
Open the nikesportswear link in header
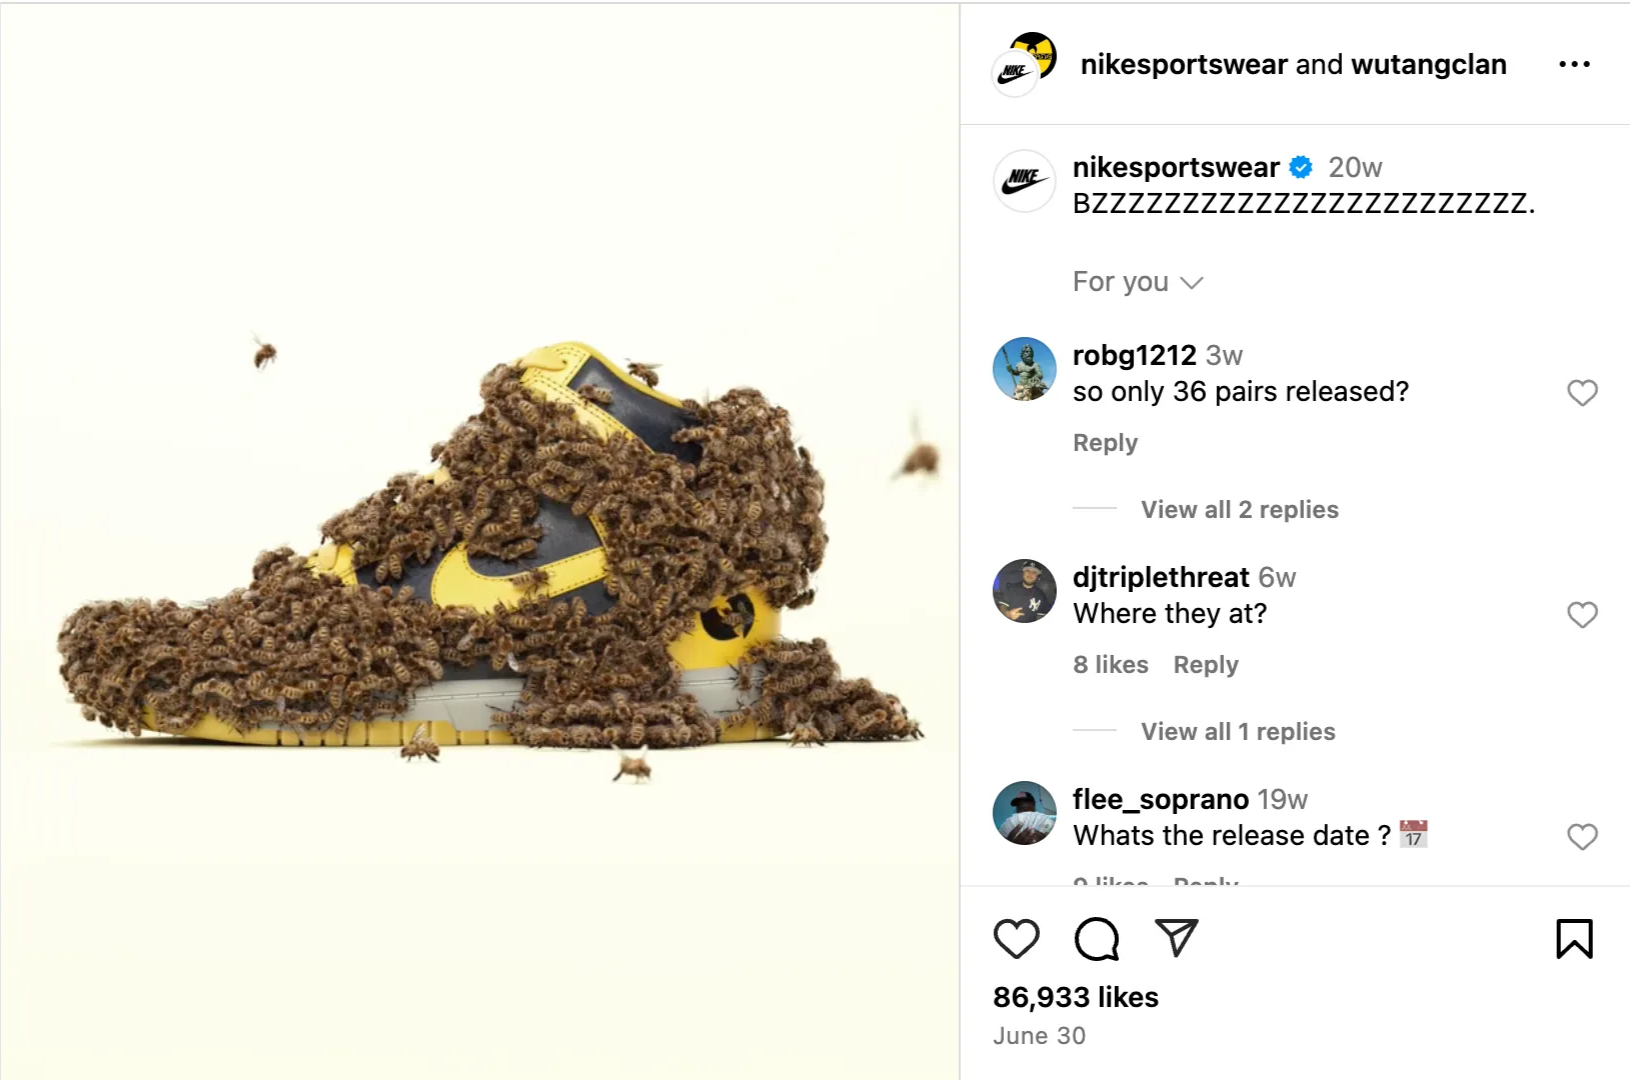click(x=1184, y=64)
